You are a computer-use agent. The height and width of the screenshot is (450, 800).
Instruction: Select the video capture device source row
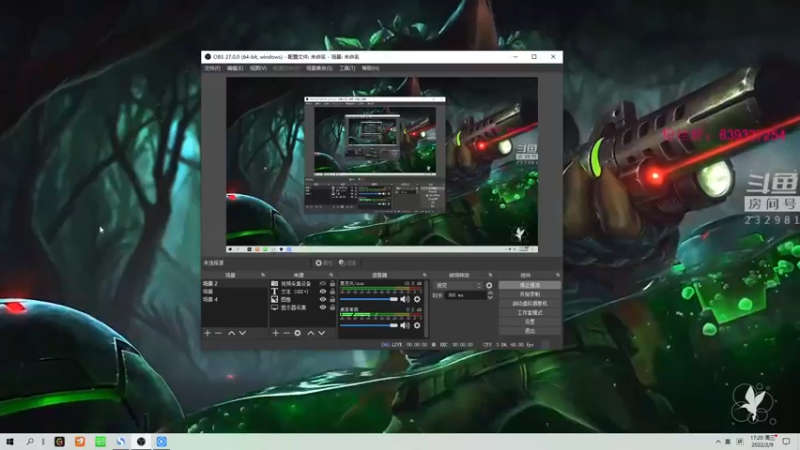(303, 283)
